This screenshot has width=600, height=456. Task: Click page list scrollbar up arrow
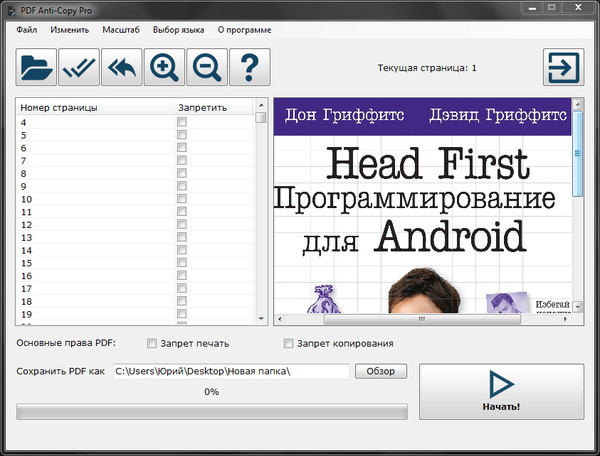[261, 105]
